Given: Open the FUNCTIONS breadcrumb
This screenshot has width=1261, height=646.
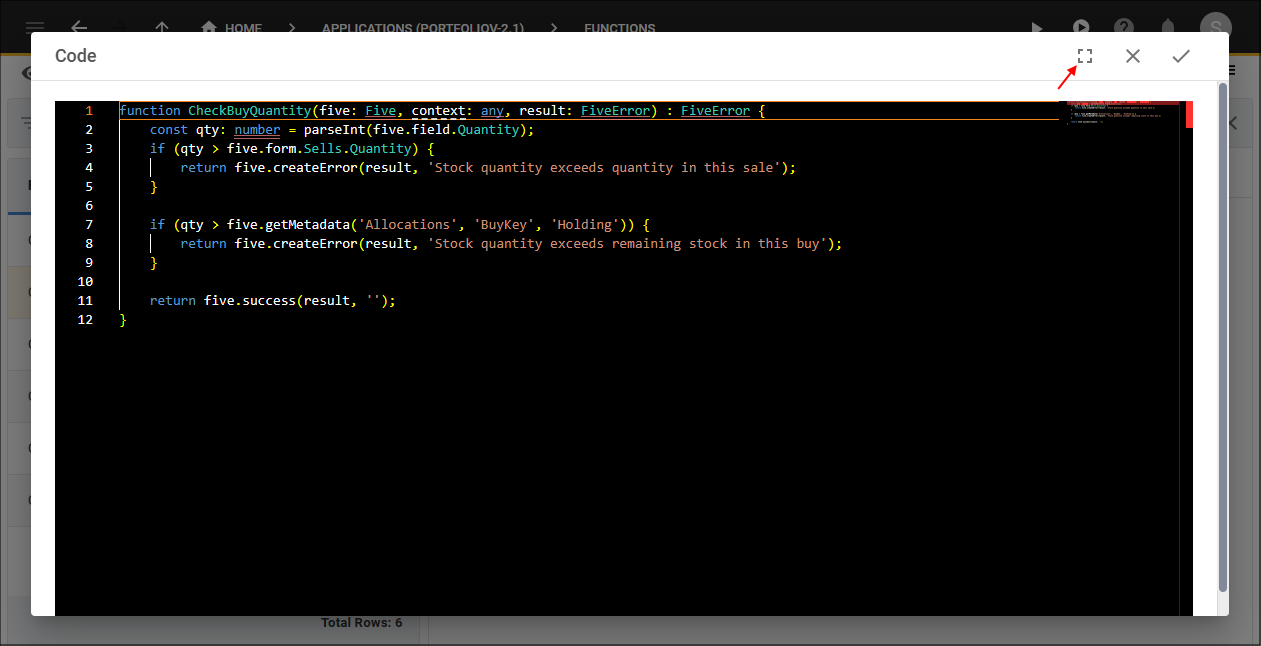Looking at the screenshot, I should coord(620,28).
